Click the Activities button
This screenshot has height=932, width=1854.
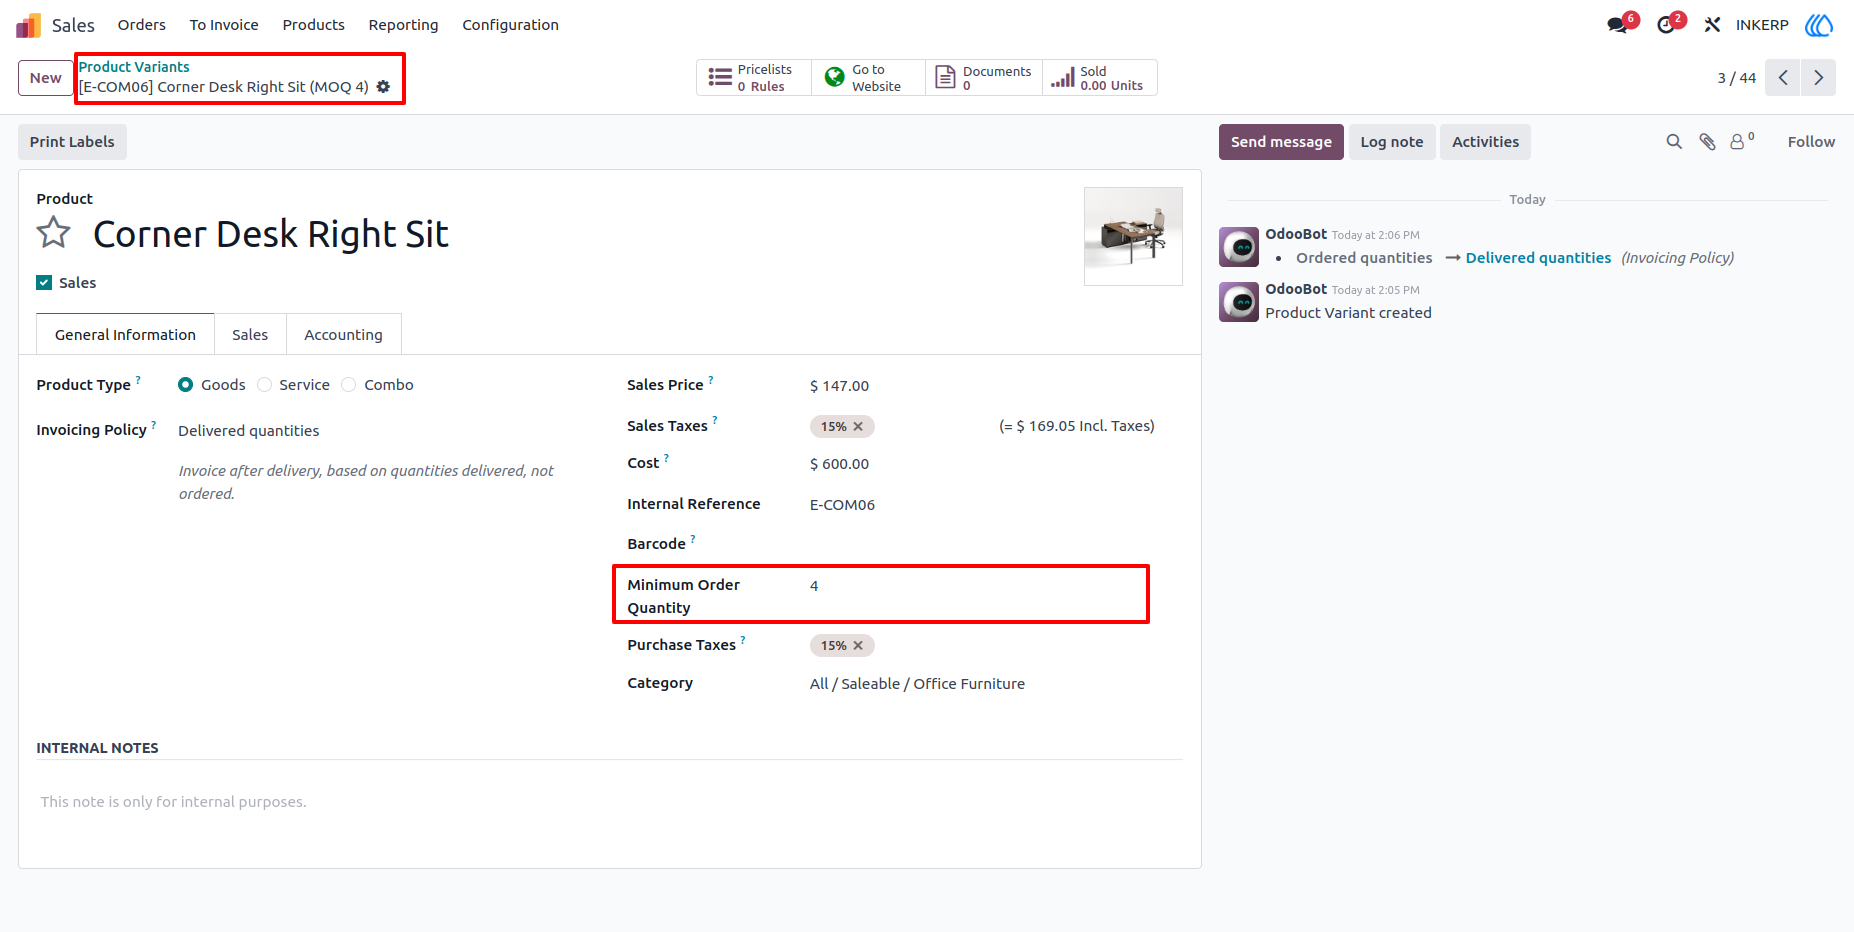(1485, 142)
